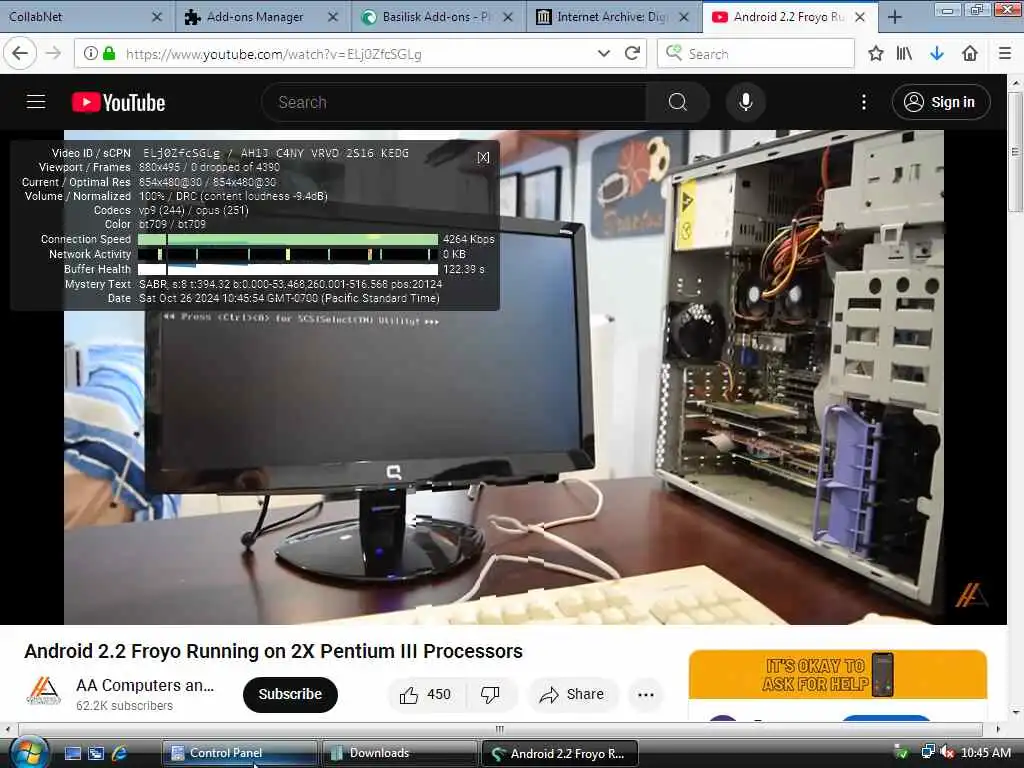Go to the home page icon
Viewport: 1024px width, 768px height.
pos(970,54)
